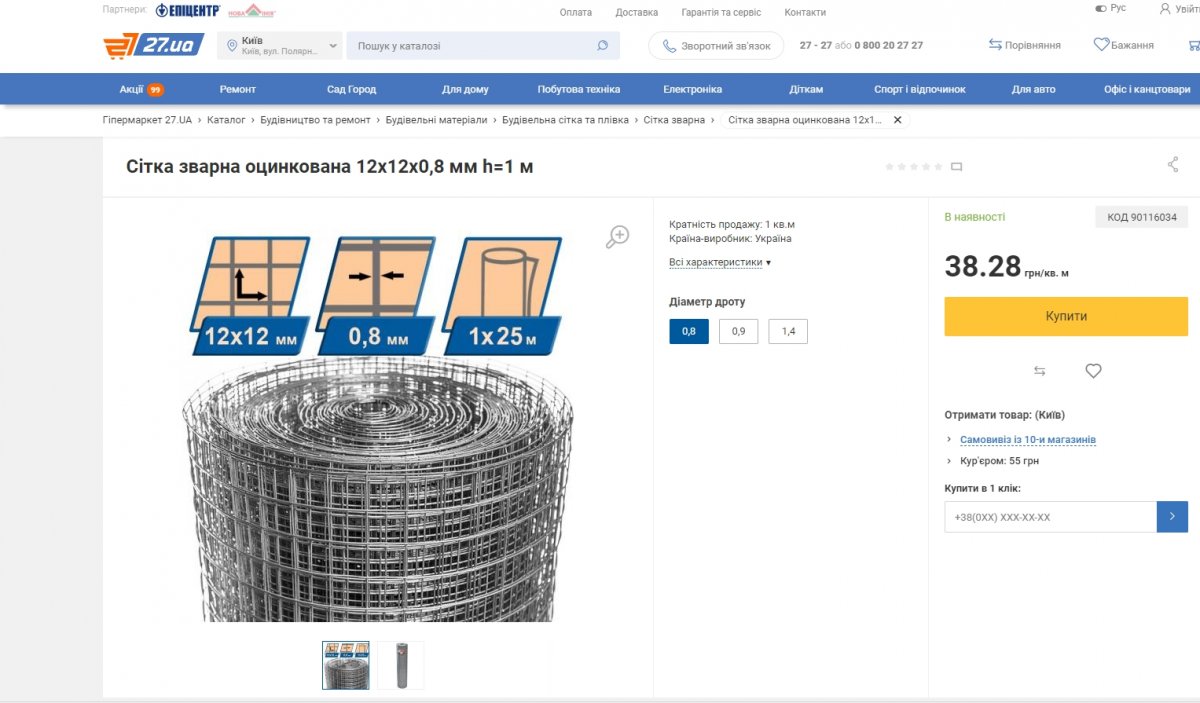This screenshot has height=703, width=1200.
Task: Open the Для дому category
Action: 465,89
